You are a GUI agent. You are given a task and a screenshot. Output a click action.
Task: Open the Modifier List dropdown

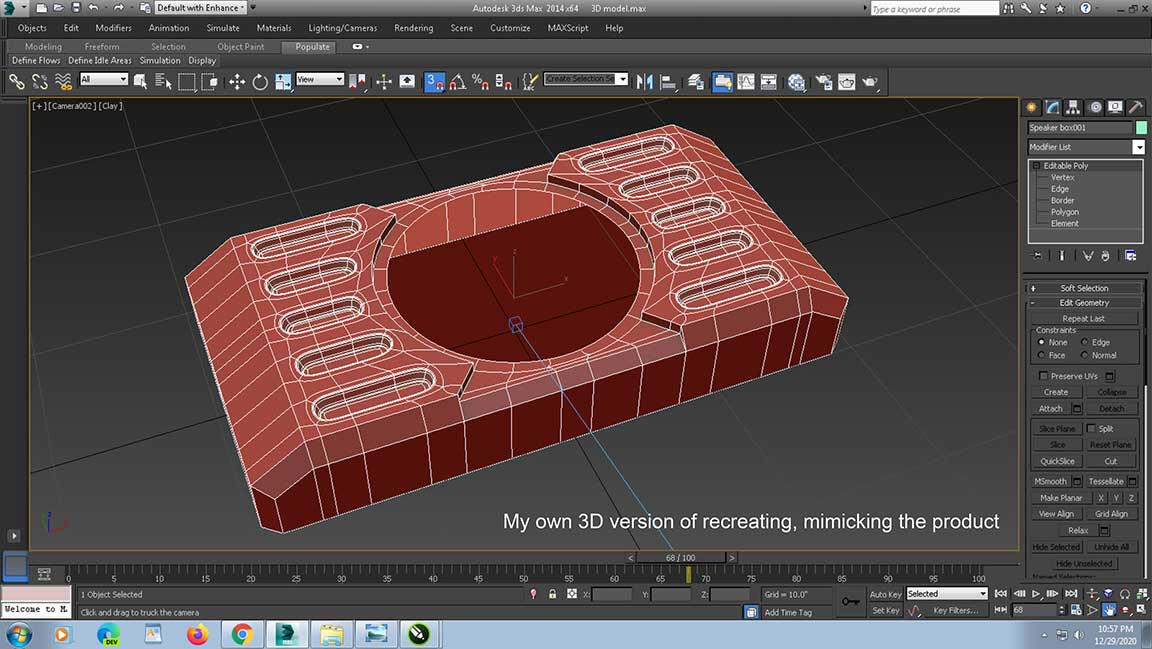point(1138,147)
